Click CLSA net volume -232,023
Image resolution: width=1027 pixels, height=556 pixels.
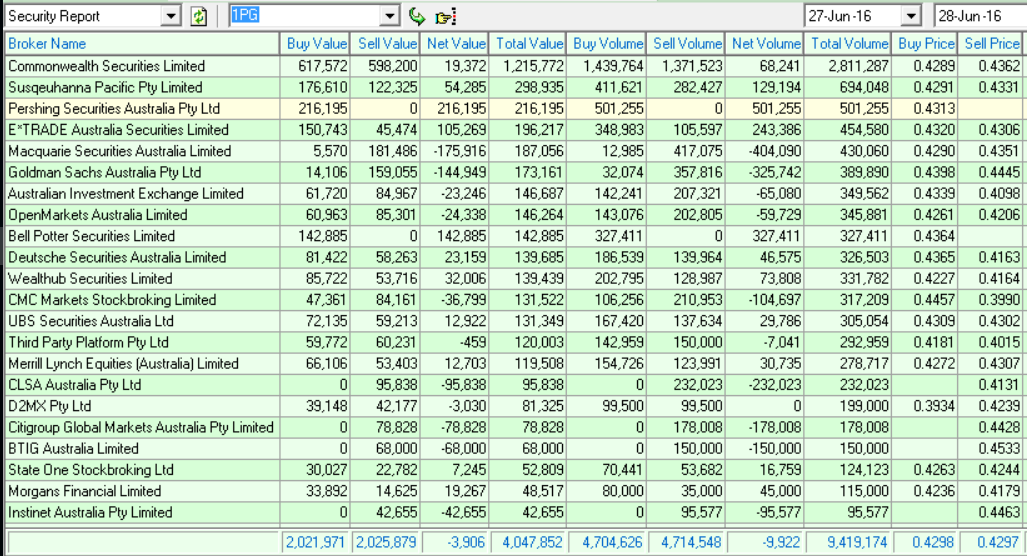pos(774,384)
